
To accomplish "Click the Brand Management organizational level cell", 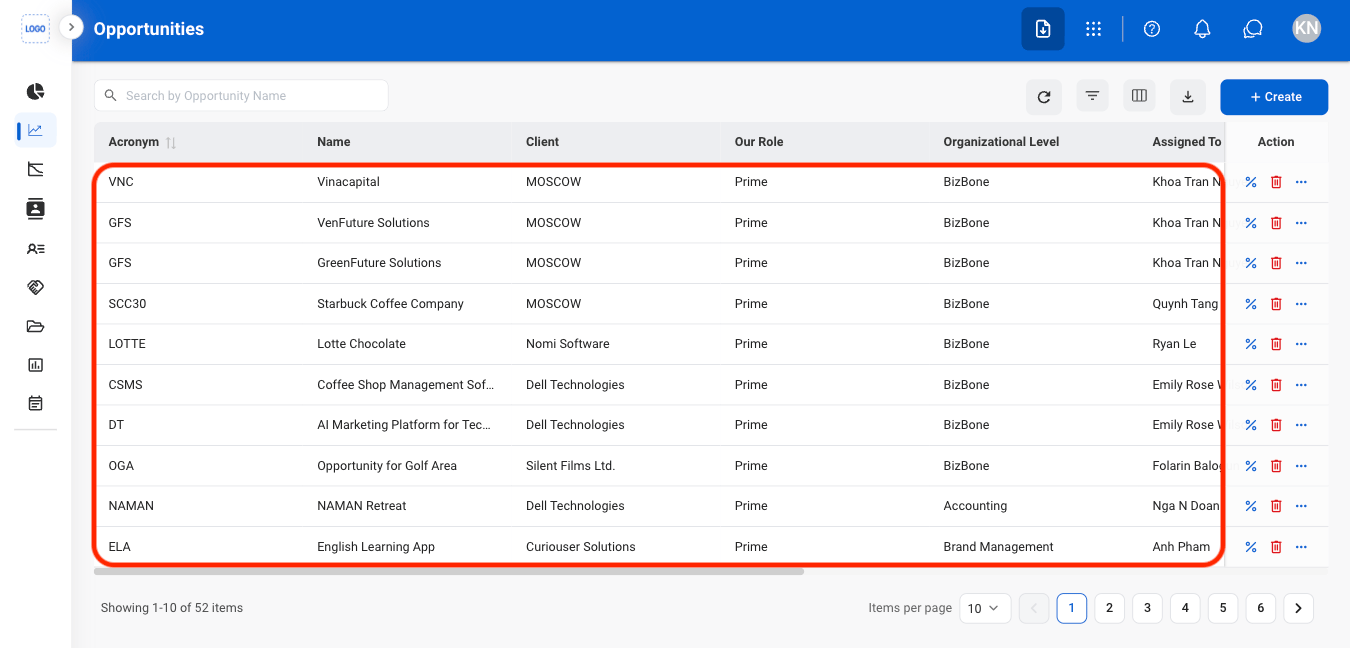I will pos(998,547).
